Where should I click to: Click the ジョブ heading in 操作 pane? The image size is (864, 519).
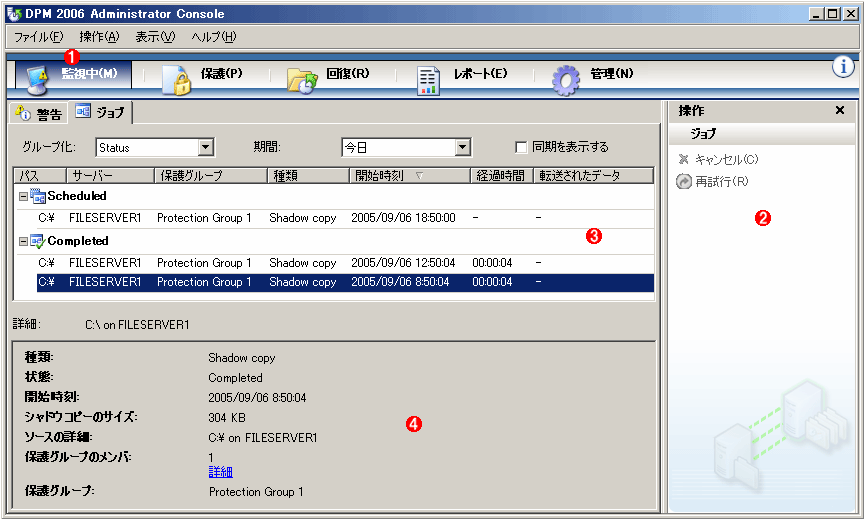click(704, 134)
